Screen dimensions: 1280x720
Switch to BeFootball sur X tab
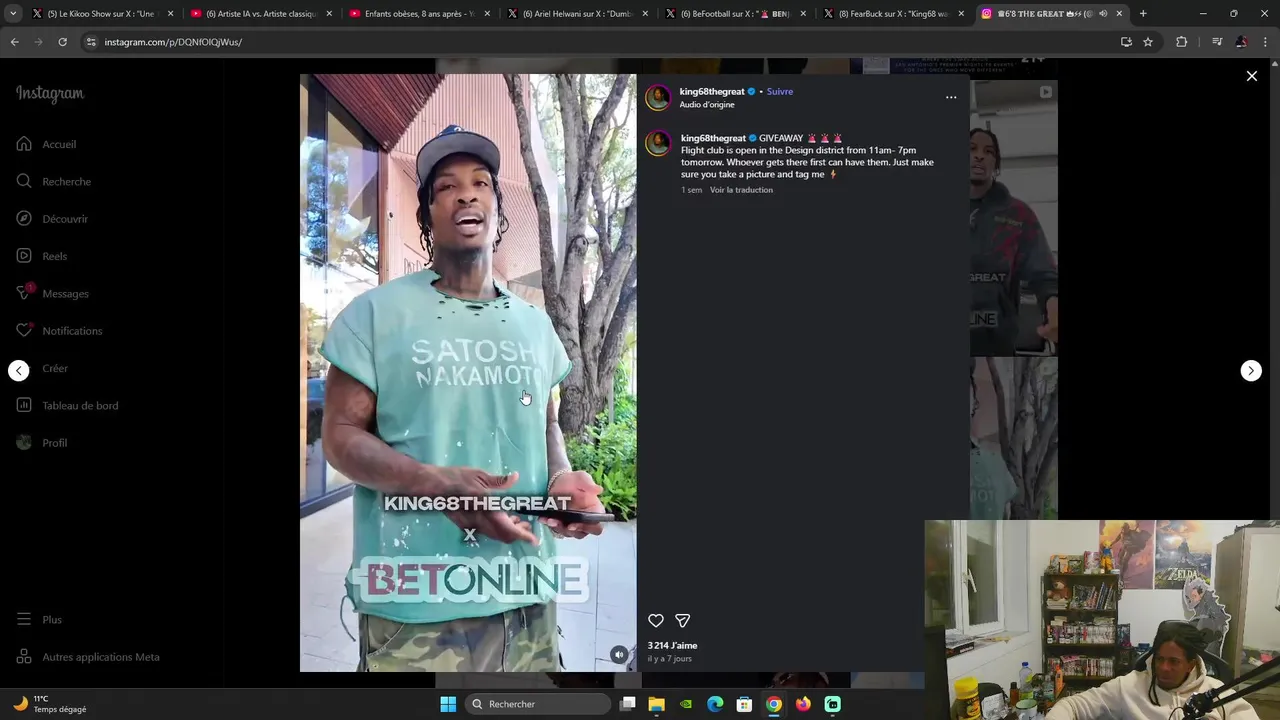734,14
